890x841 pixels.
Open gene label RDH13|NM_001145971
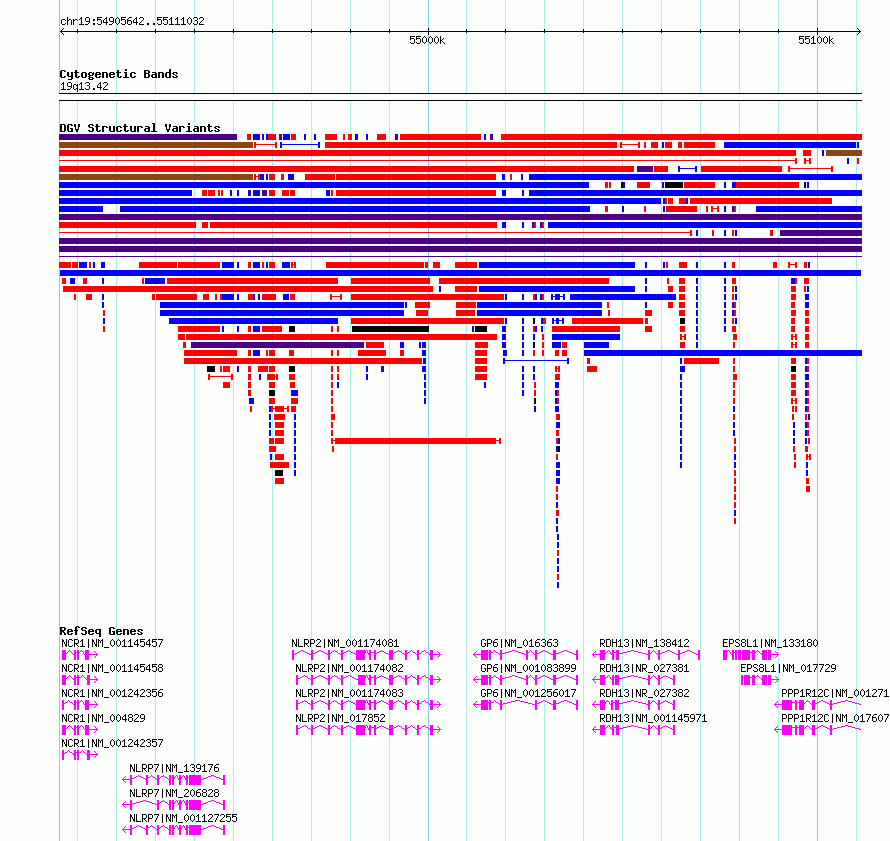pyautogui.click(x=653, y=718)
